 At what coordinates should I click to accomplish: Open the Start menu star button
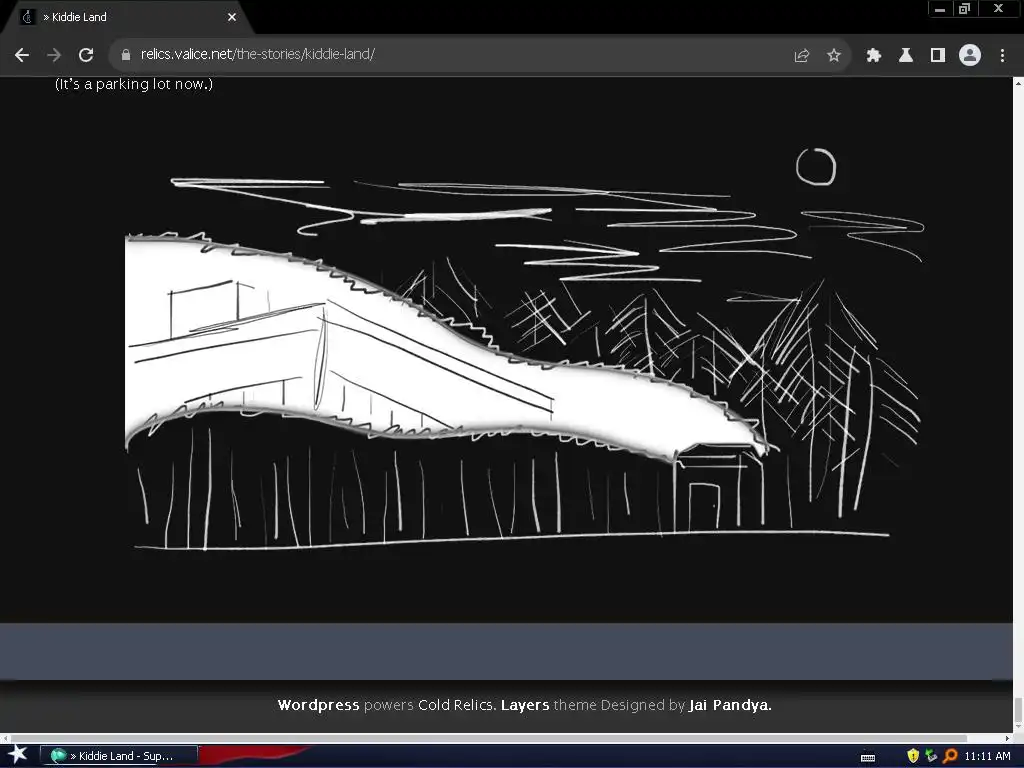pos(18,755)
